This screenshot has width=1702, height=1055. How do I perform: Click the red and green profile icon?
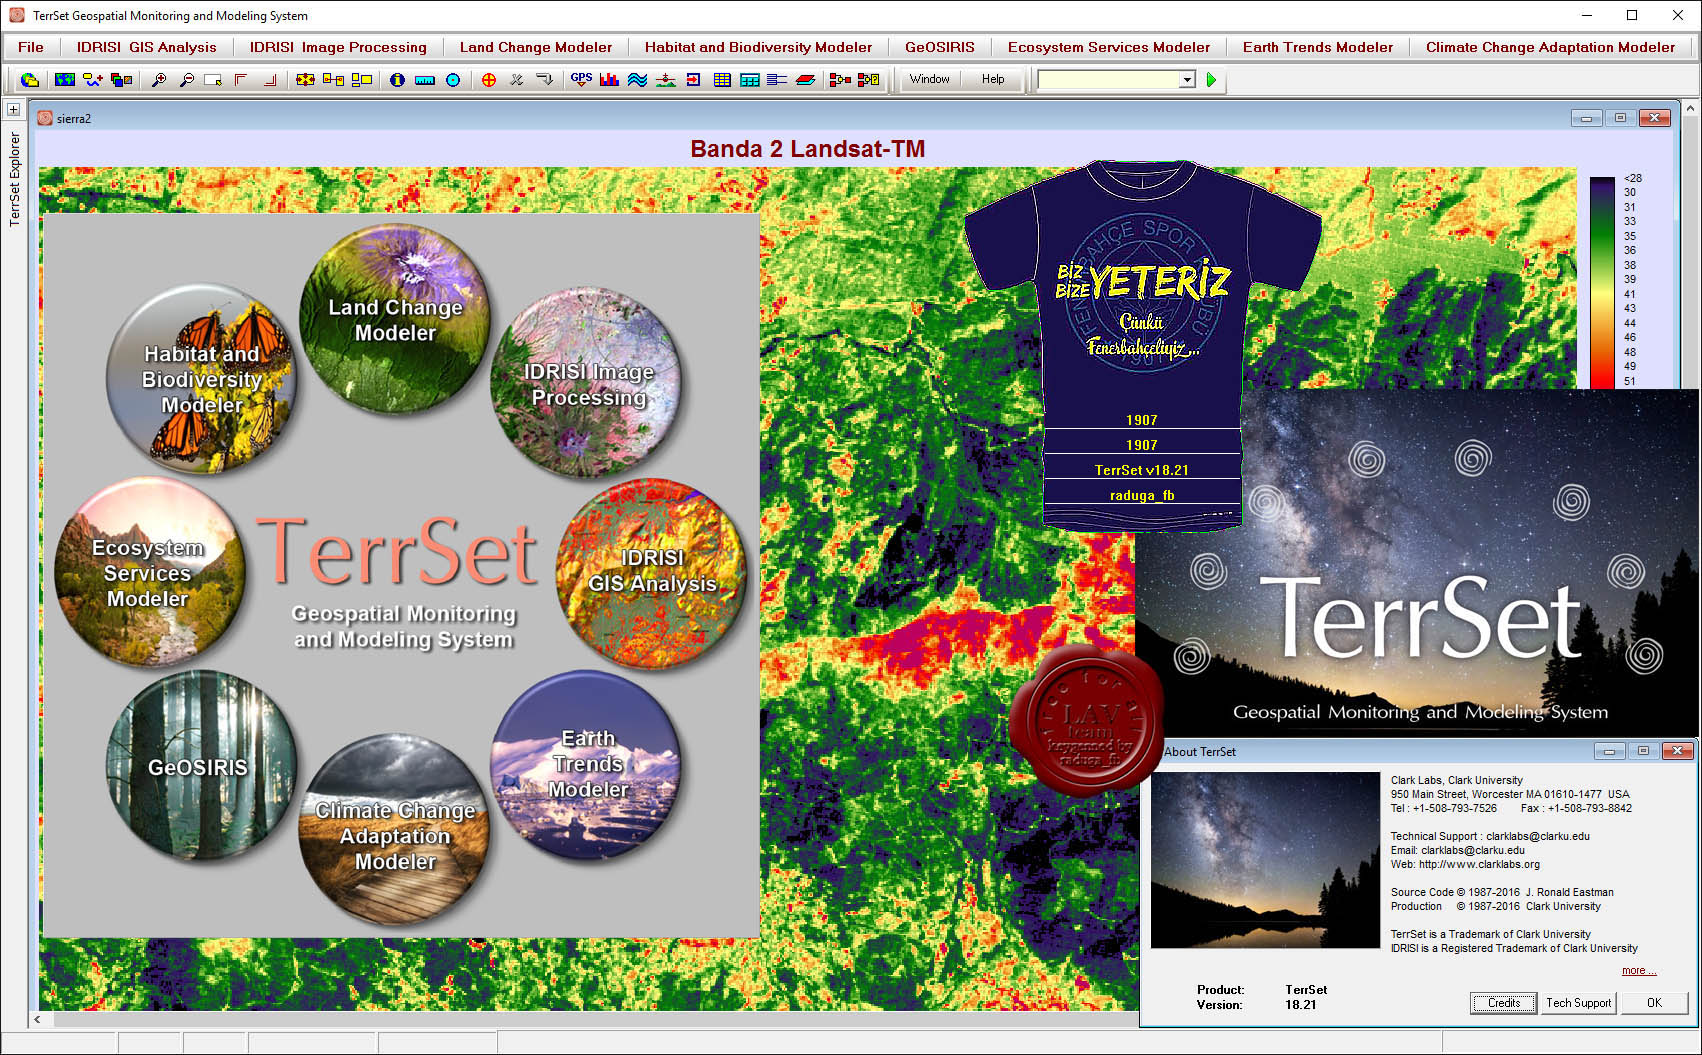click(x=665, y=79)
